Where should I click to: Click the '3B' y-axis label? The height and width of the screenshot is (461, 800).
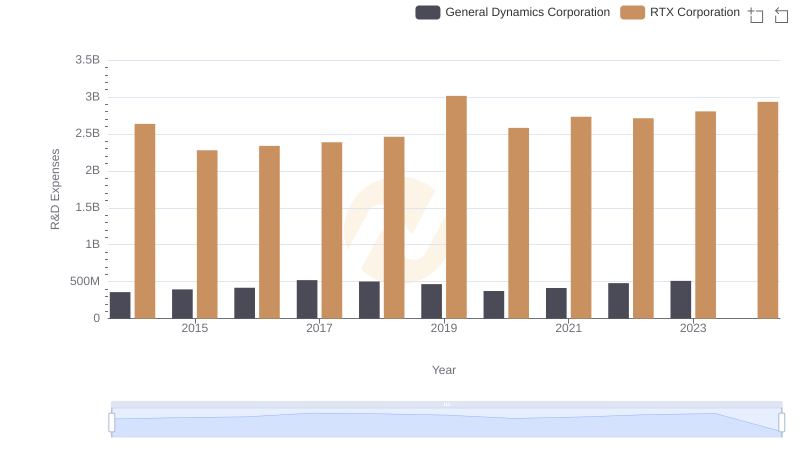[93, 97]
